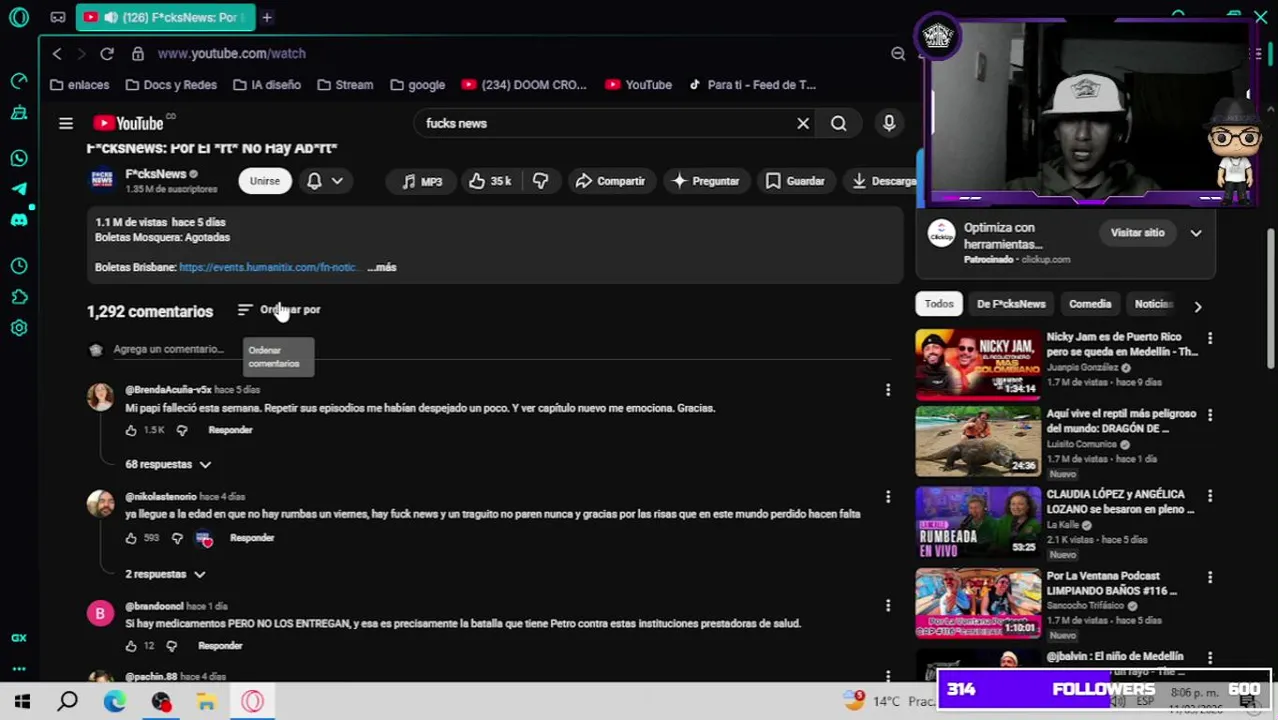Open options for @BrendaAcuña comment
Image resolution: width=1278 pixels, height=720 pixels.
888,390
